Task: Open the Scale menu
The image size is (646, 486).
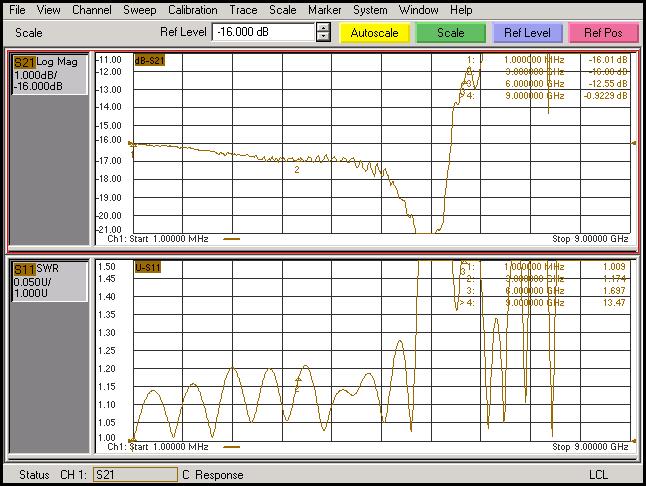Action: pos(283,10)
